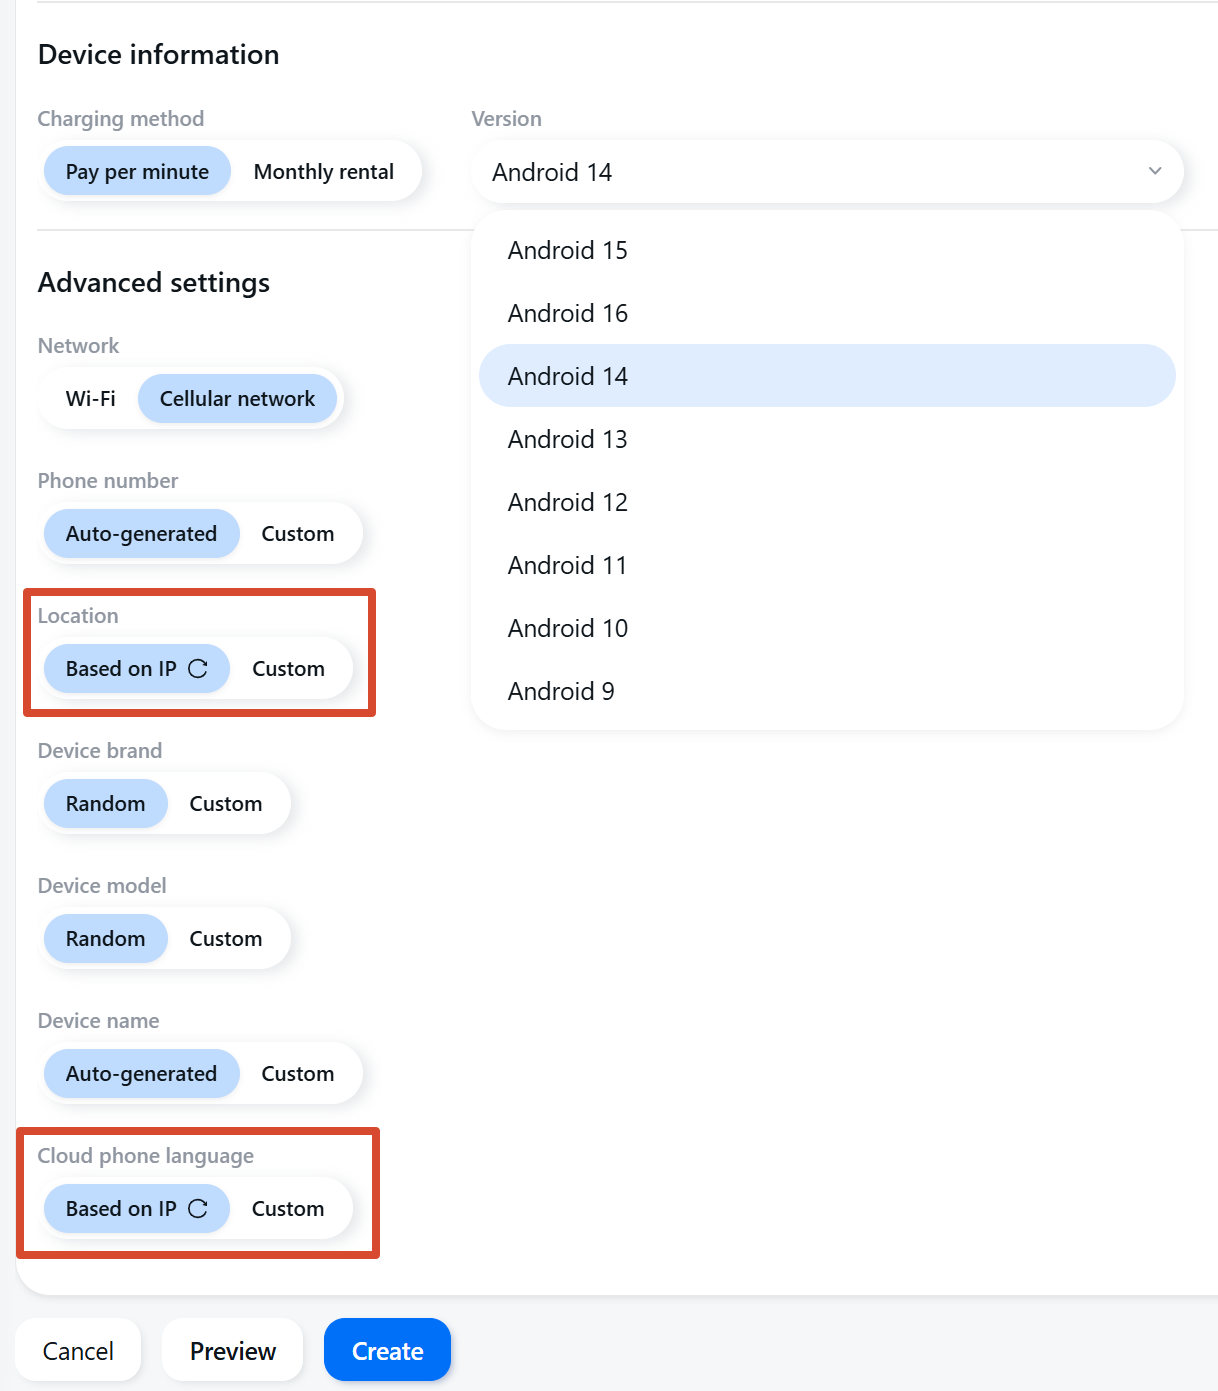Click the Cancel button

pyautogui.click(x=78, y=1351)
